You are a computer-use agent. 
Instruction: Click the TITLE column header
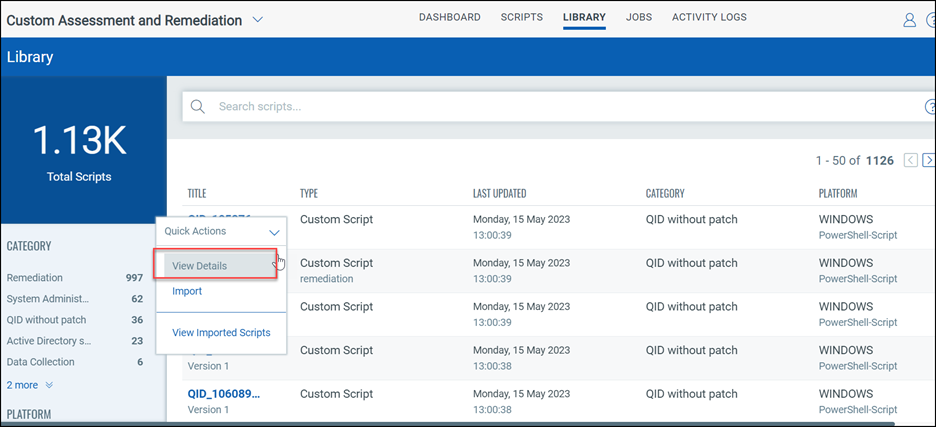click(196, 193)
